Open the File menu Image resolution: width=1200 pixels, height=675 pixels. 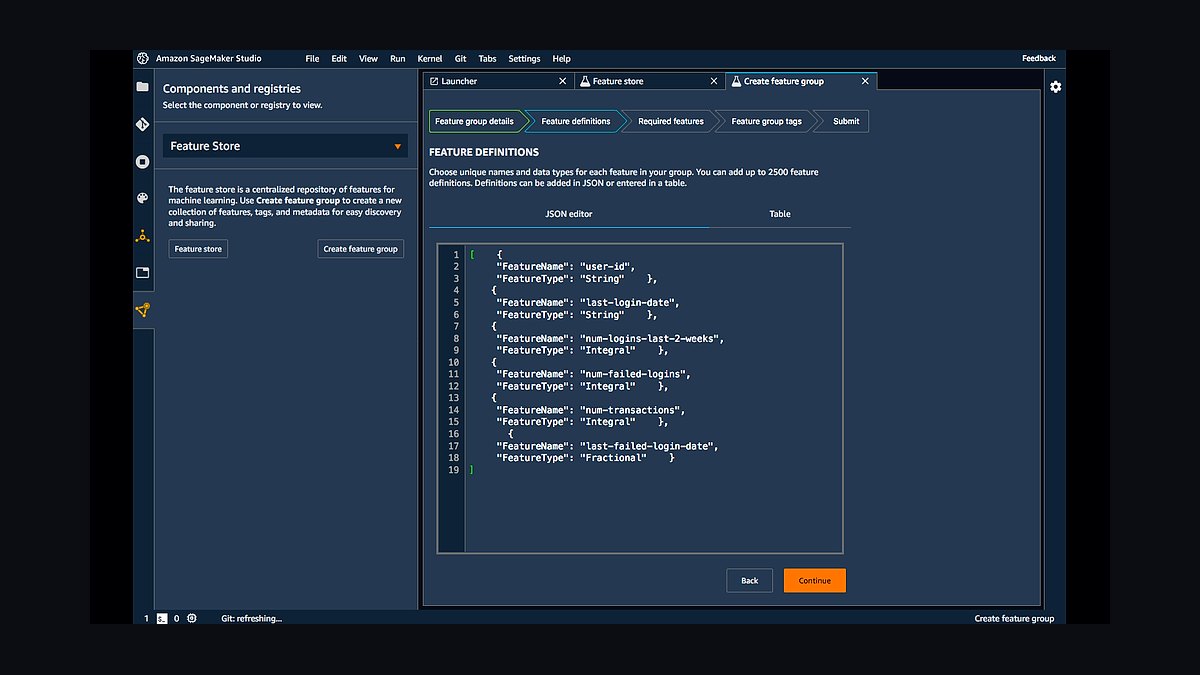click(x=312, y=59)
